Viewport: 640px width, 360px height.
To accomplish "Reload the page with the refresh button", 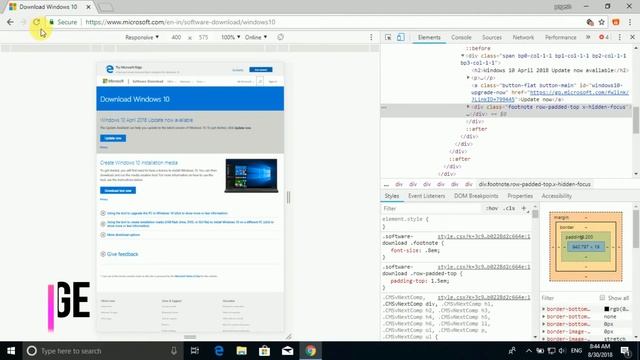I will tap(37, 22).
